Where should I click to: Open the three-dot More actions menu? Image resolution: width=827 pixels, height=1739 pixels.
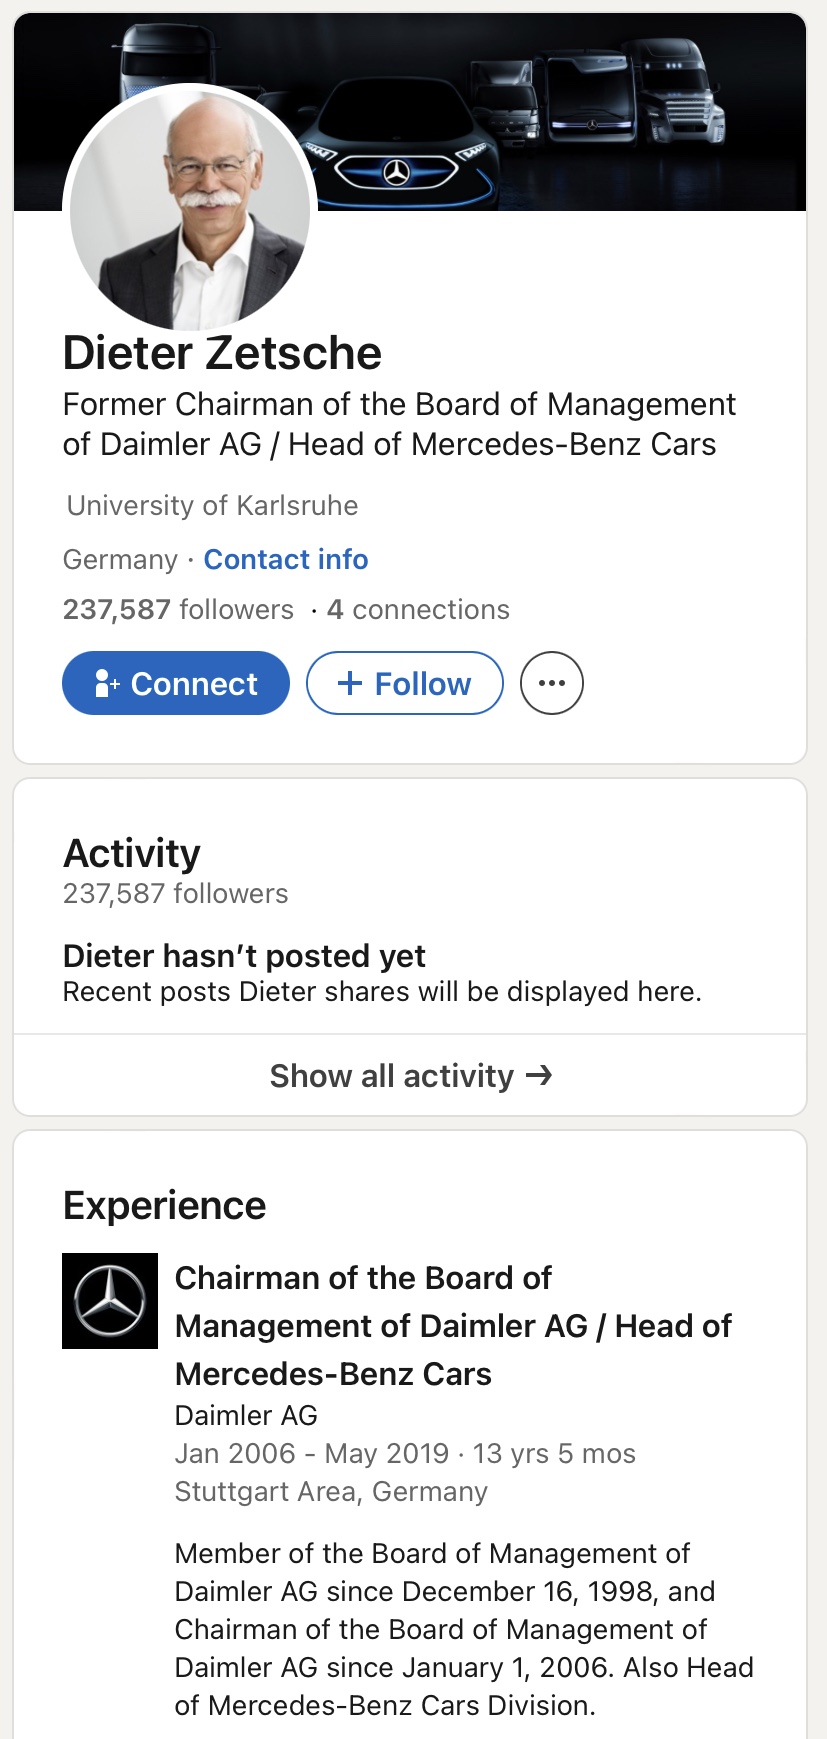552,683
